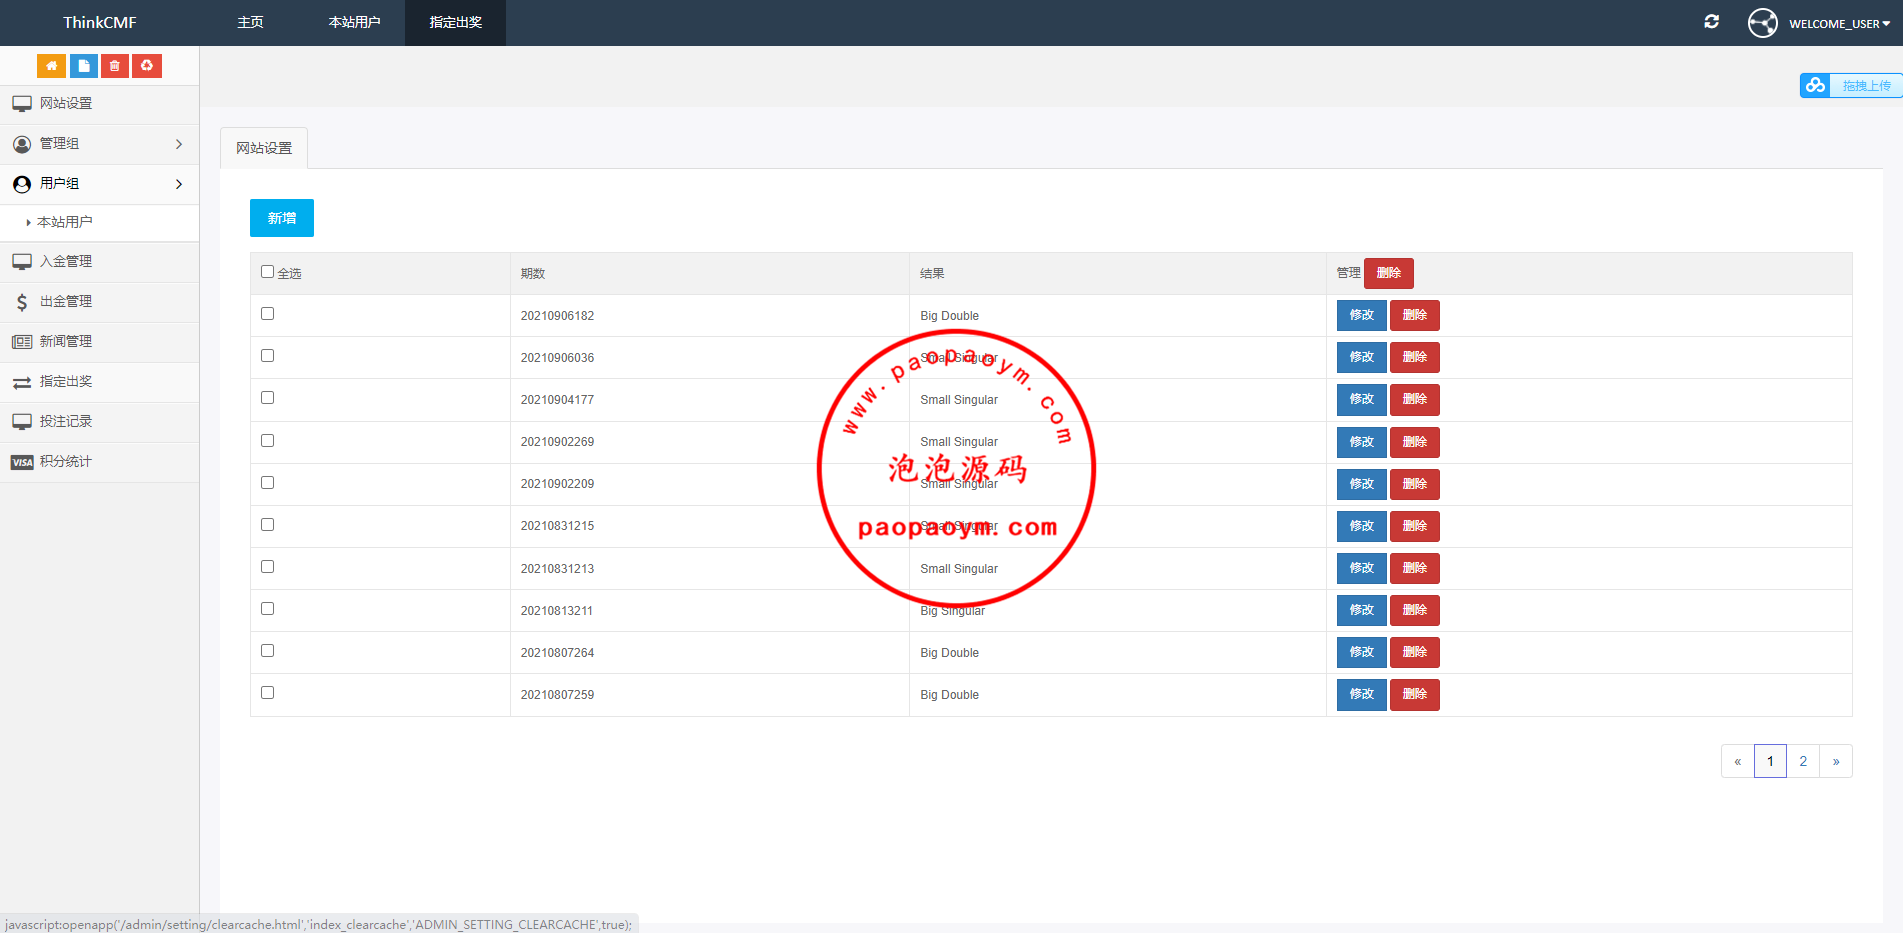Check the box for period 20210807259
1903x933 pixels.
click(x=267, y=693)
